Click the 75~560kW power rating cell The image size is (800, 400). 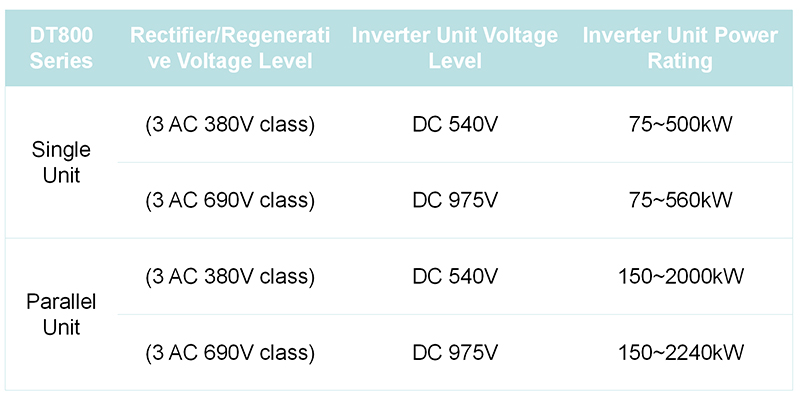click(680, 200)
